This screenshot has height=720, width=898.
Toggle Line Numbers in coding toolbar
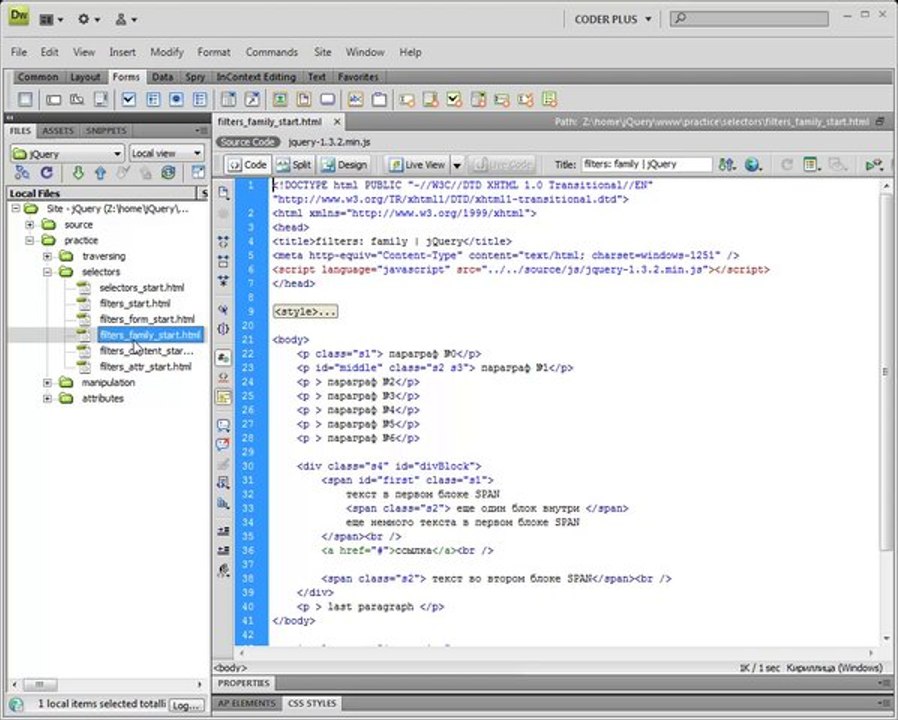(x=223, y=358)
